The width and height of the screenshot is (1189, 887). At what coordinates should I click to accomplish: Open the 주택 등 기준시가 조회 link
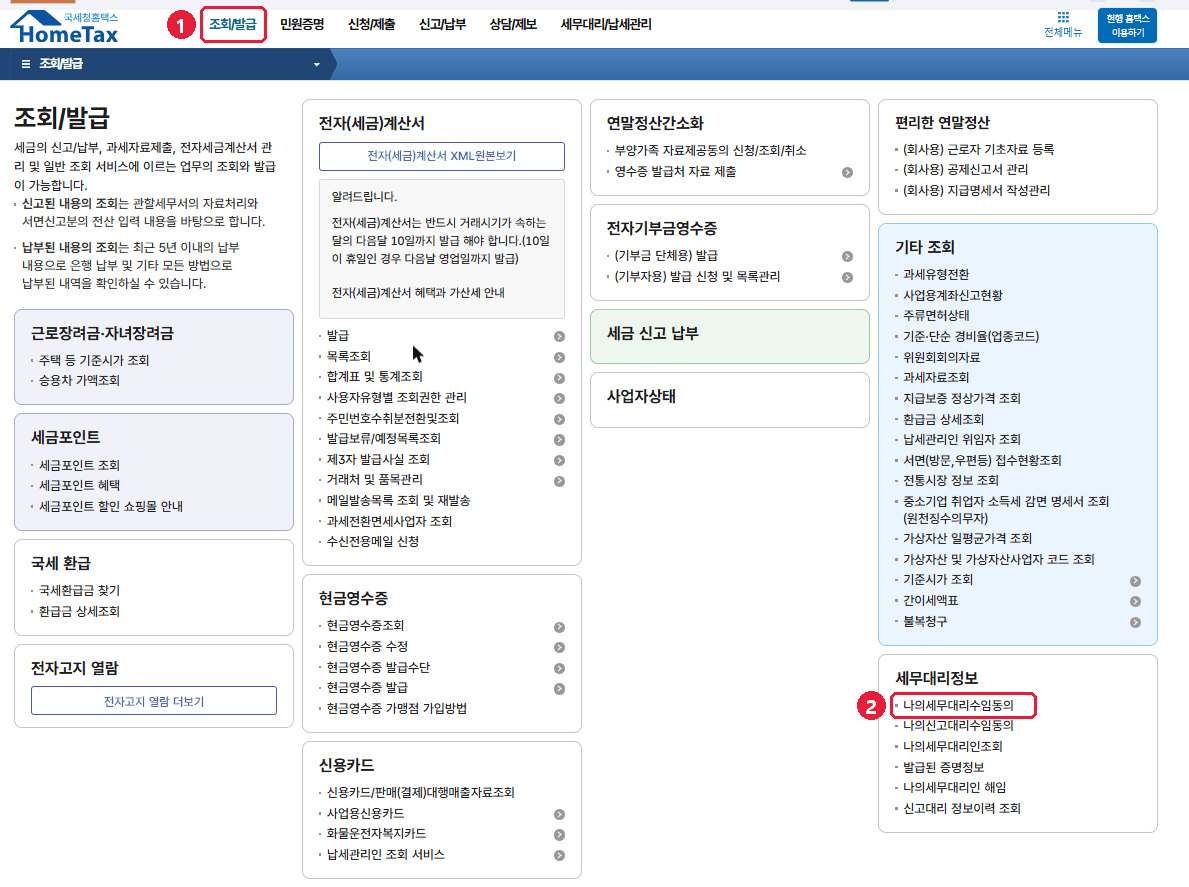tap(94, 360)
